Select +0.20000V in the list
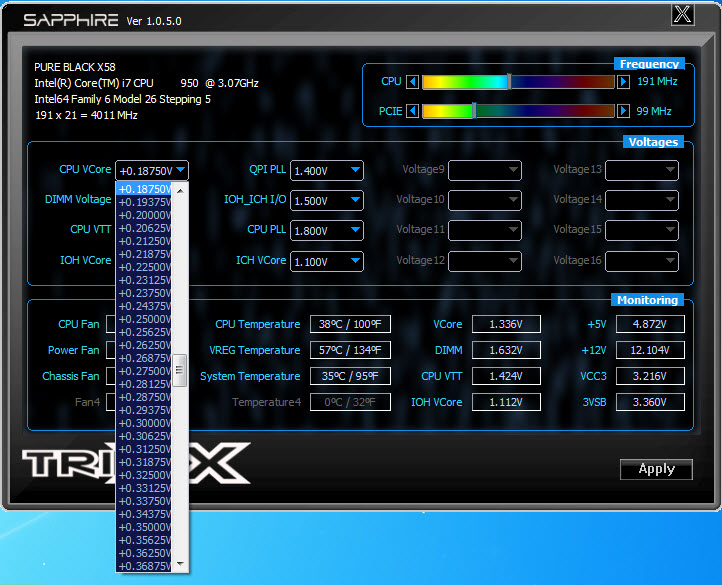Screen dimensions: 722x585 (x=144, y=215)
